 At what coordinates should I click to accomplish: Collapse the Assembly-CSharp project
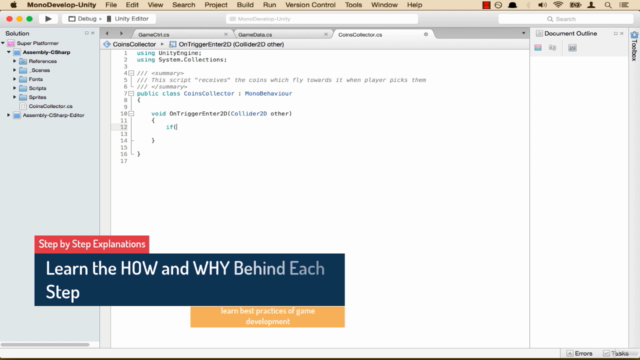point(9,52)
